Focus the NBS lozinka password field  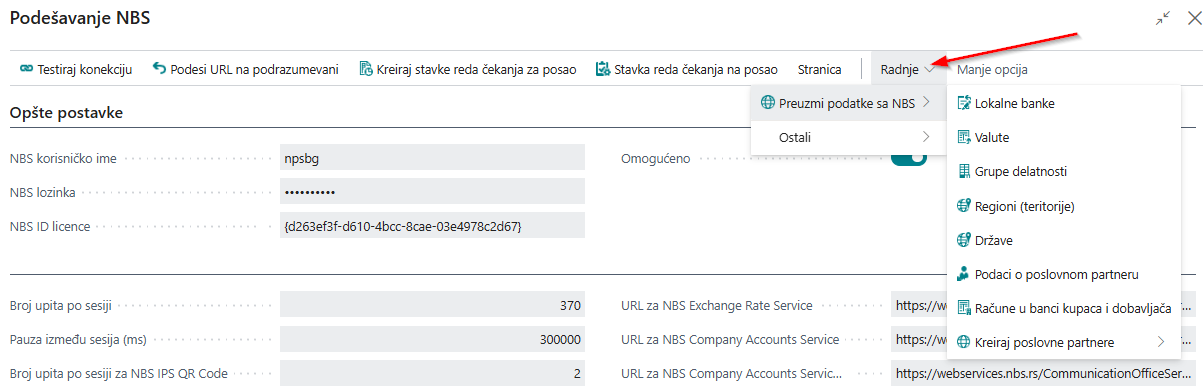(x=432, y=192)
